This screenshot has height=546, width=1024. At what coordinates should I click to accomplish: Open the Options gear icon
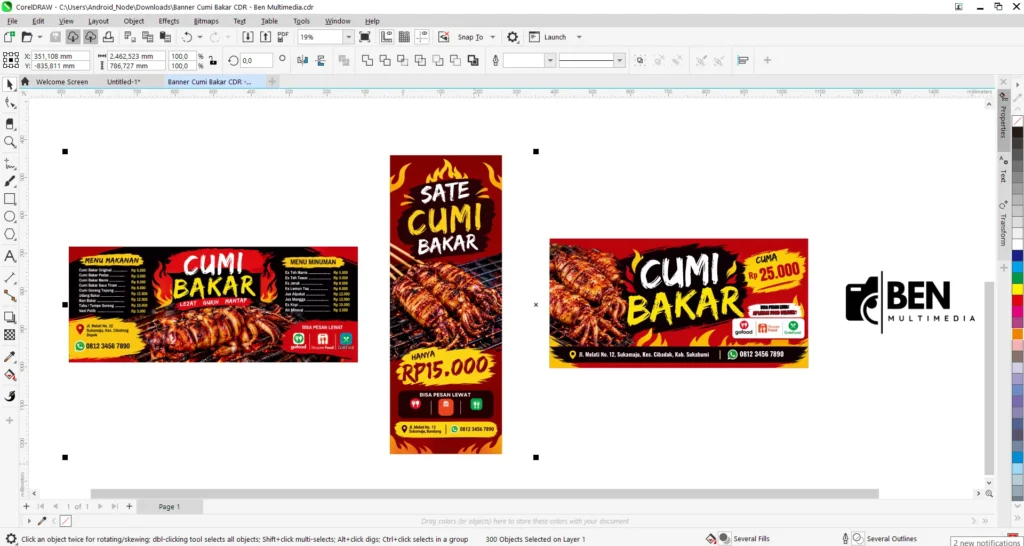tap(513, 37)
